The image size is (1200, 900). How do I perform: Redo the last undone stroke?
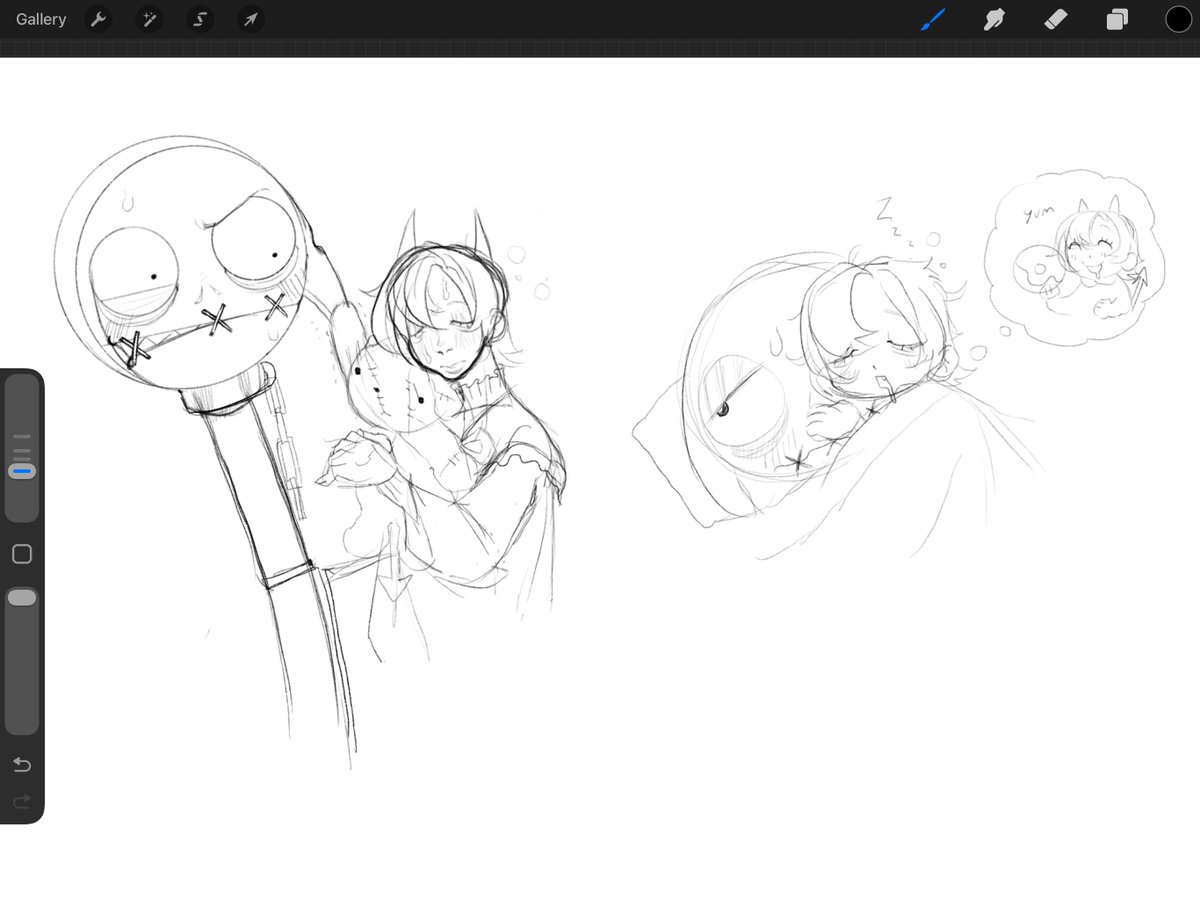tap(22, 801)
